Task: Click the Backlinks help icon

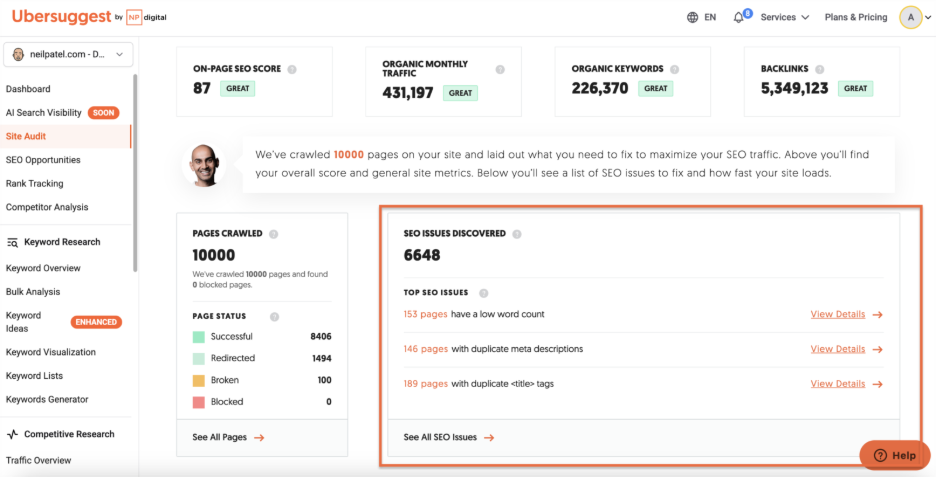Action: pyautogui.click(x=820, y=69)
